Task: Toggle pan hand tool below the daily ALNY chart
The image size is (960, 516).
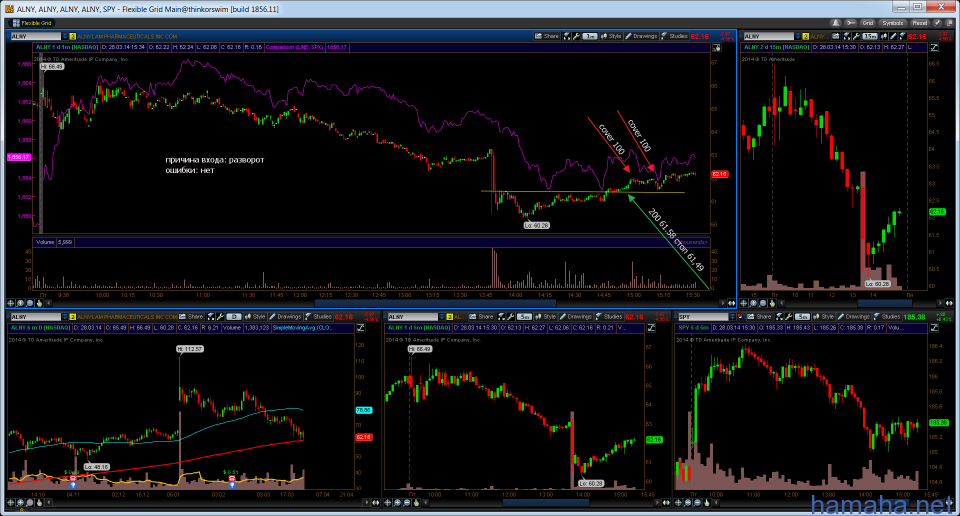Action: pos(39,503)
